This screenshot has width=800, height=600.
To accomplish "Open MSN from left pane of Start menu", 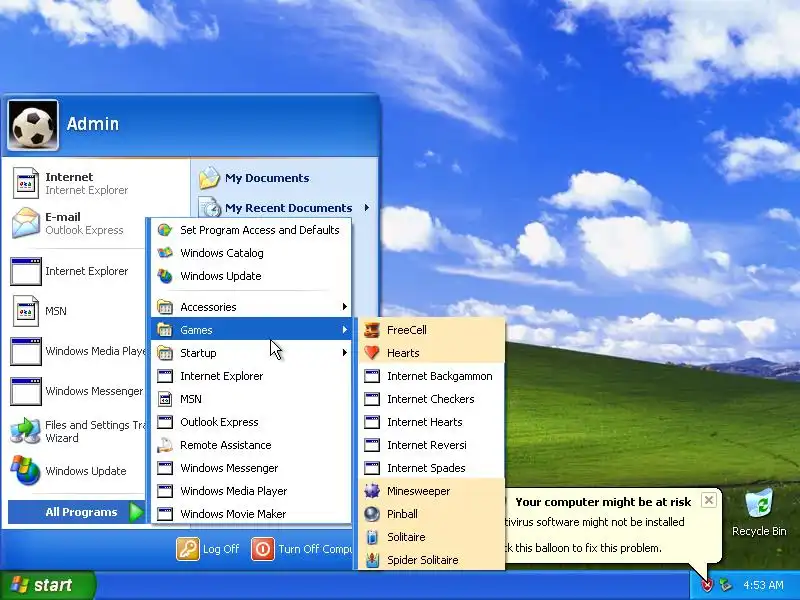I will [77, 311].
